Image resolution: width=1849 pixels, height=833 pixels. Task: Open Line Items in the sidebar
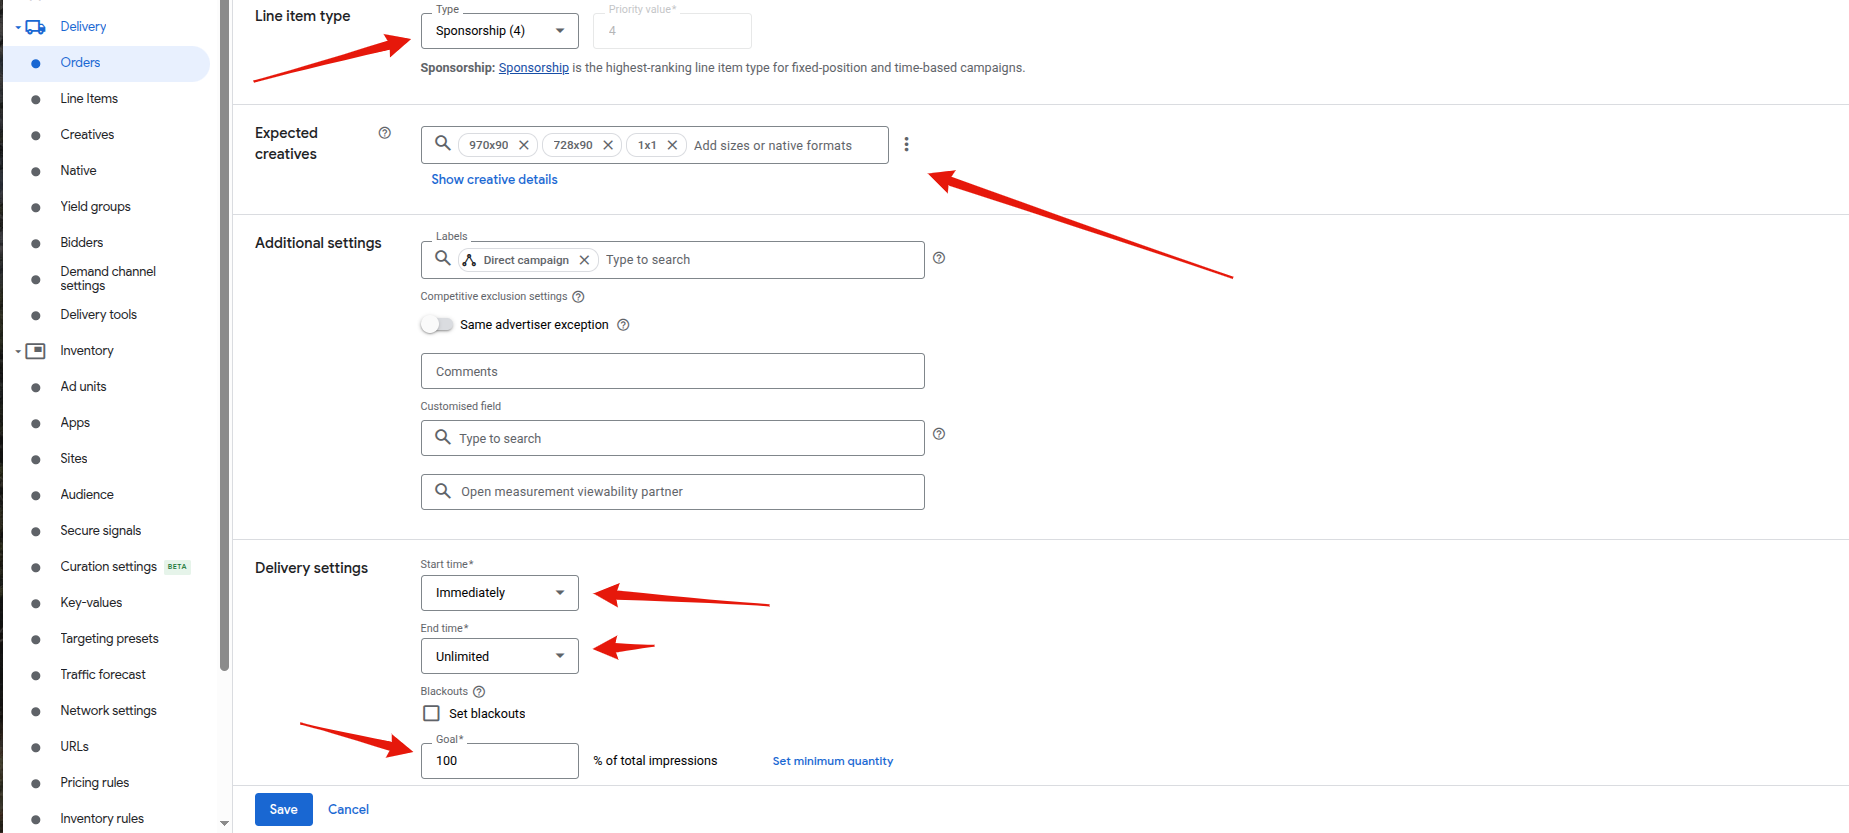89,99
